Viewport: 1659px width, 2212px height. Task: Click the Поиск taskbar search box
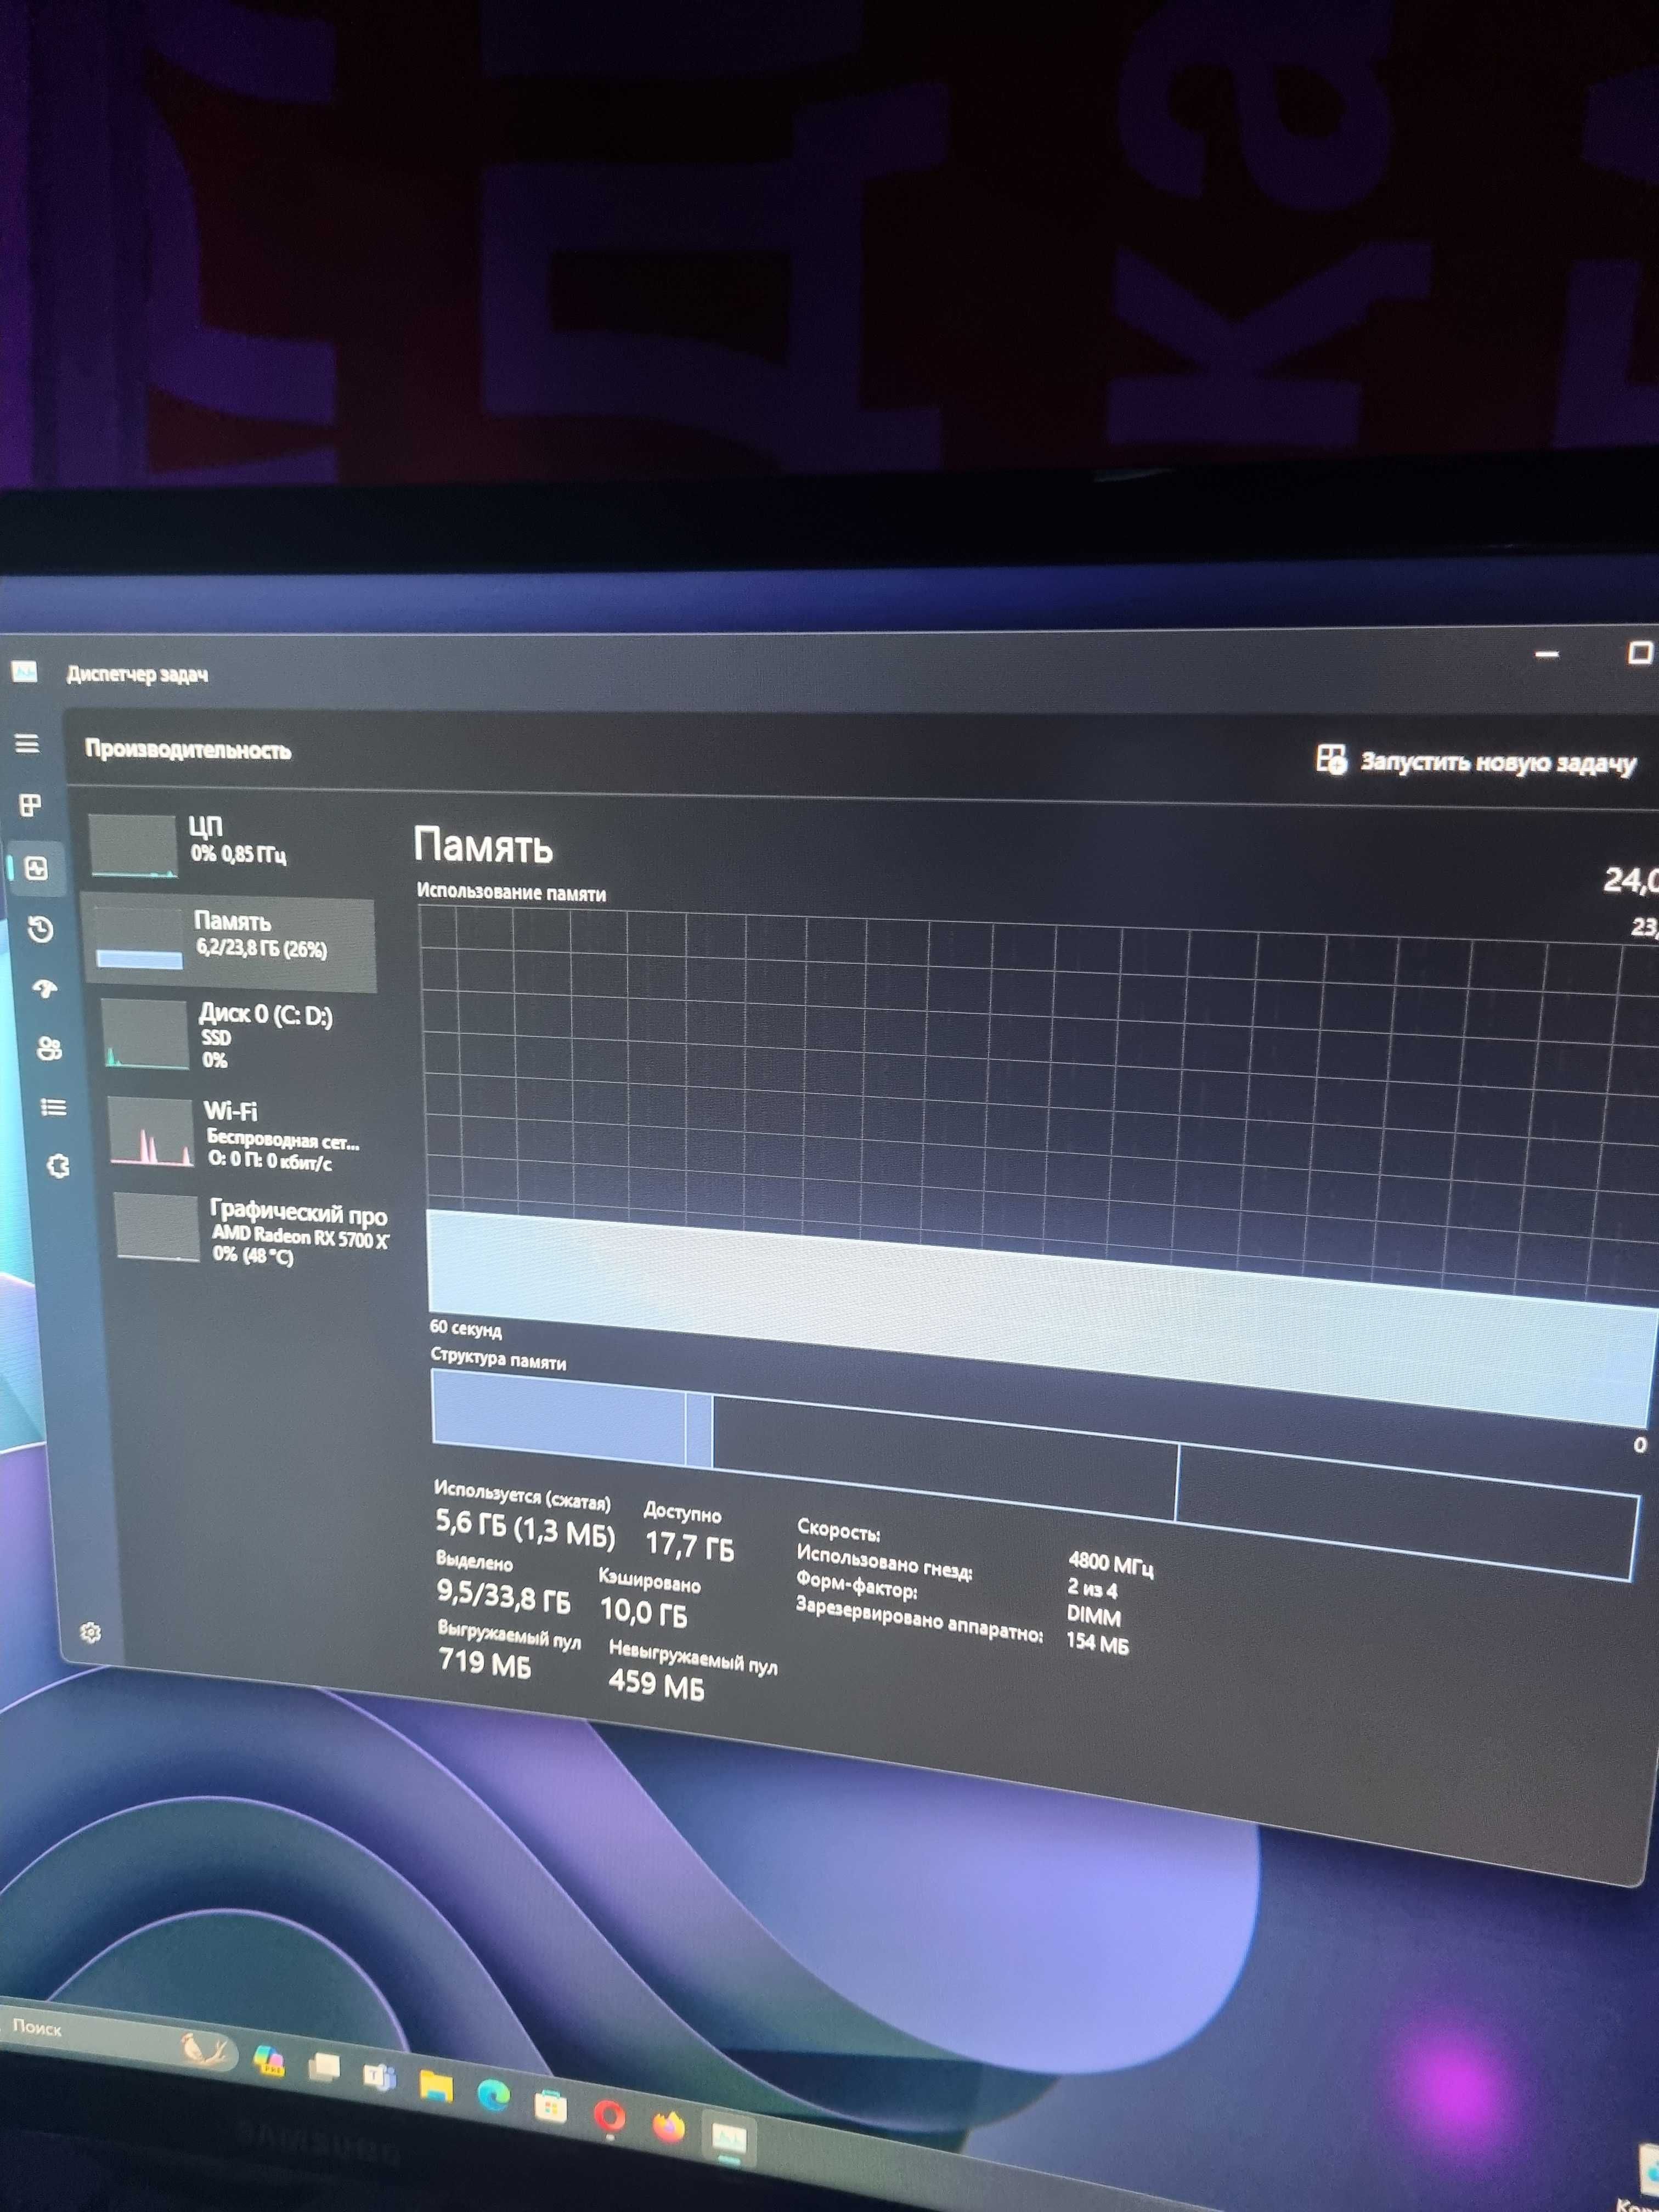point(118,2036)
